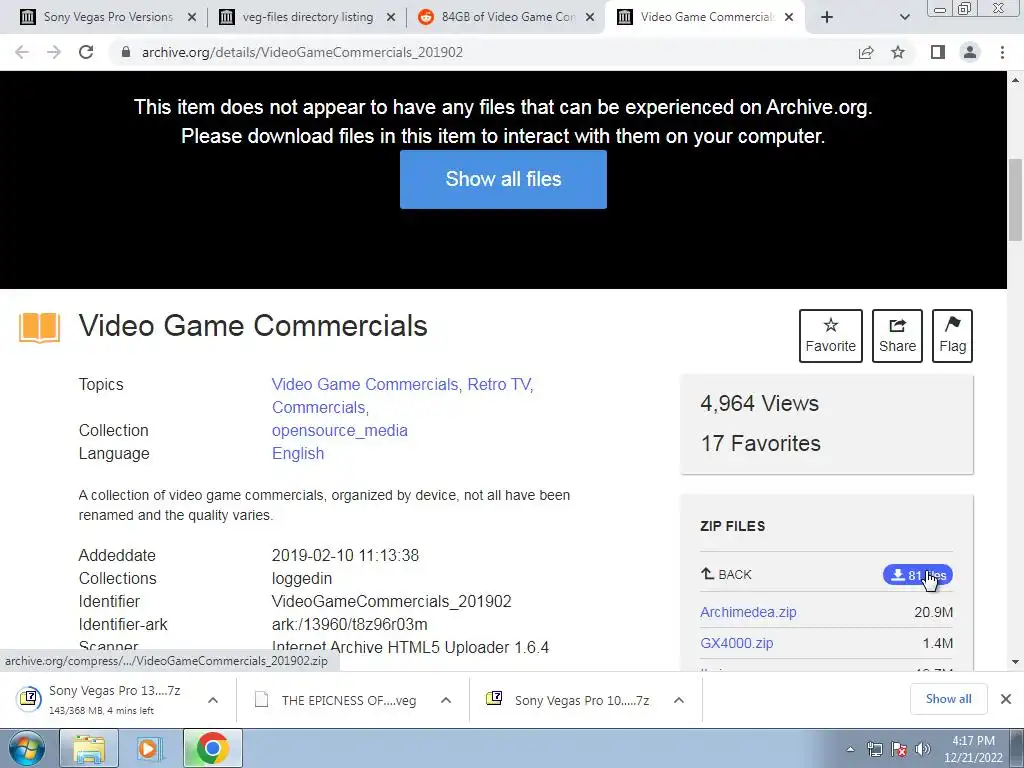Click the orange book texts icon

[39, 327]
